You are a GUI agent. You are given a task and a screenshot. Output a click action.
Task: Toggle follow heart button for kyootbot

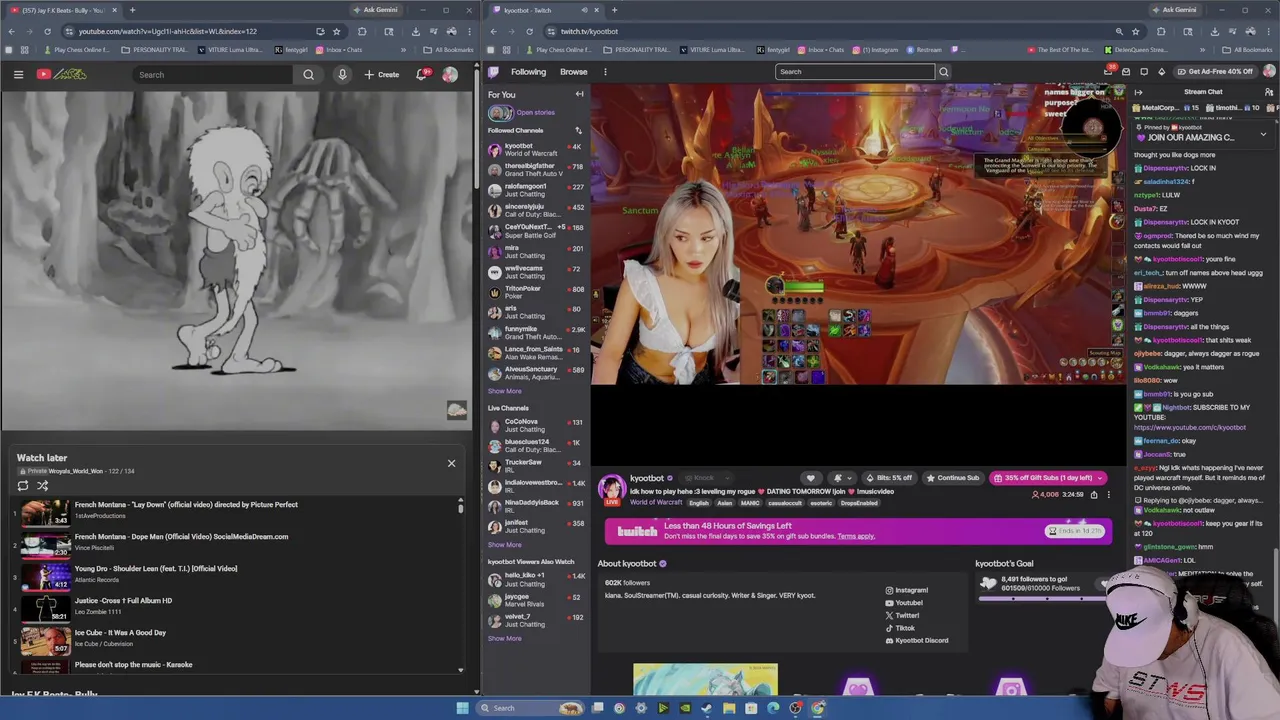click(811, 478)
